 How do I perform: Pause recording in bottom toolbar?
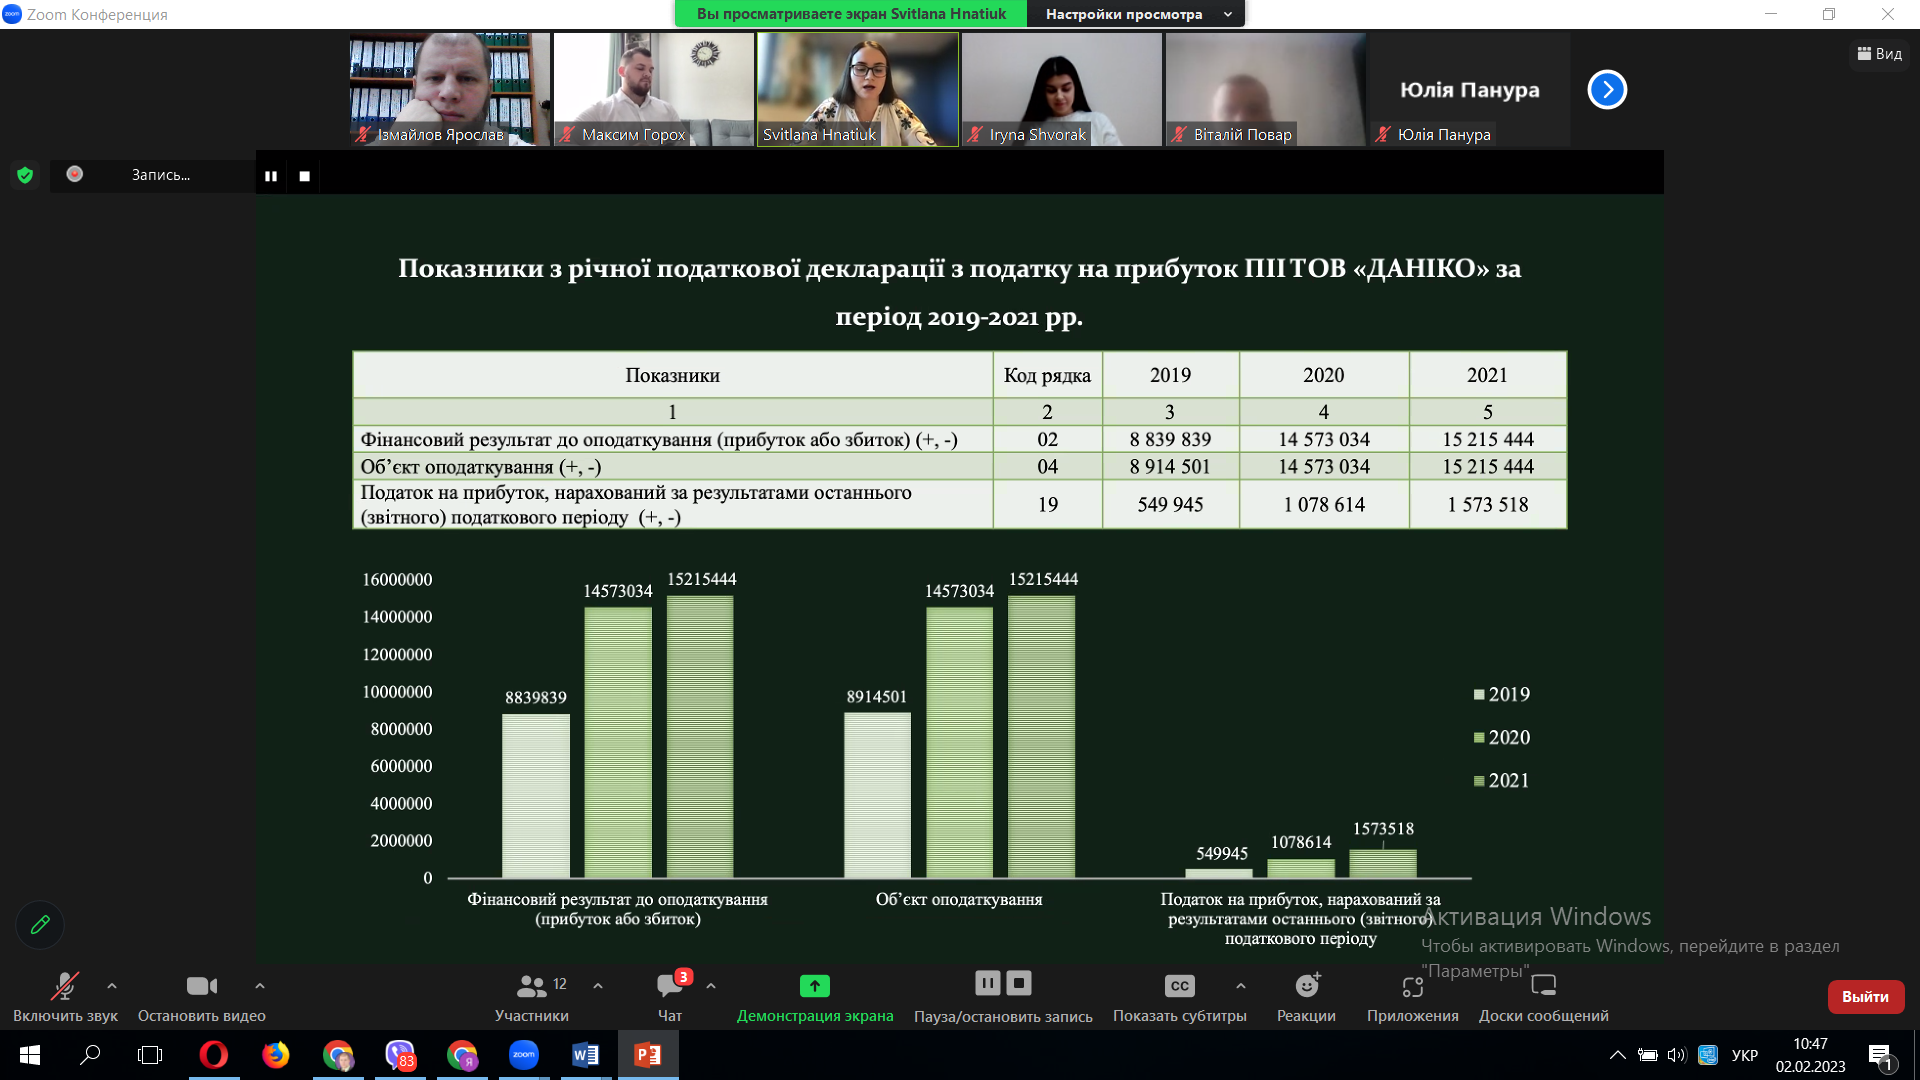[987, 983]
